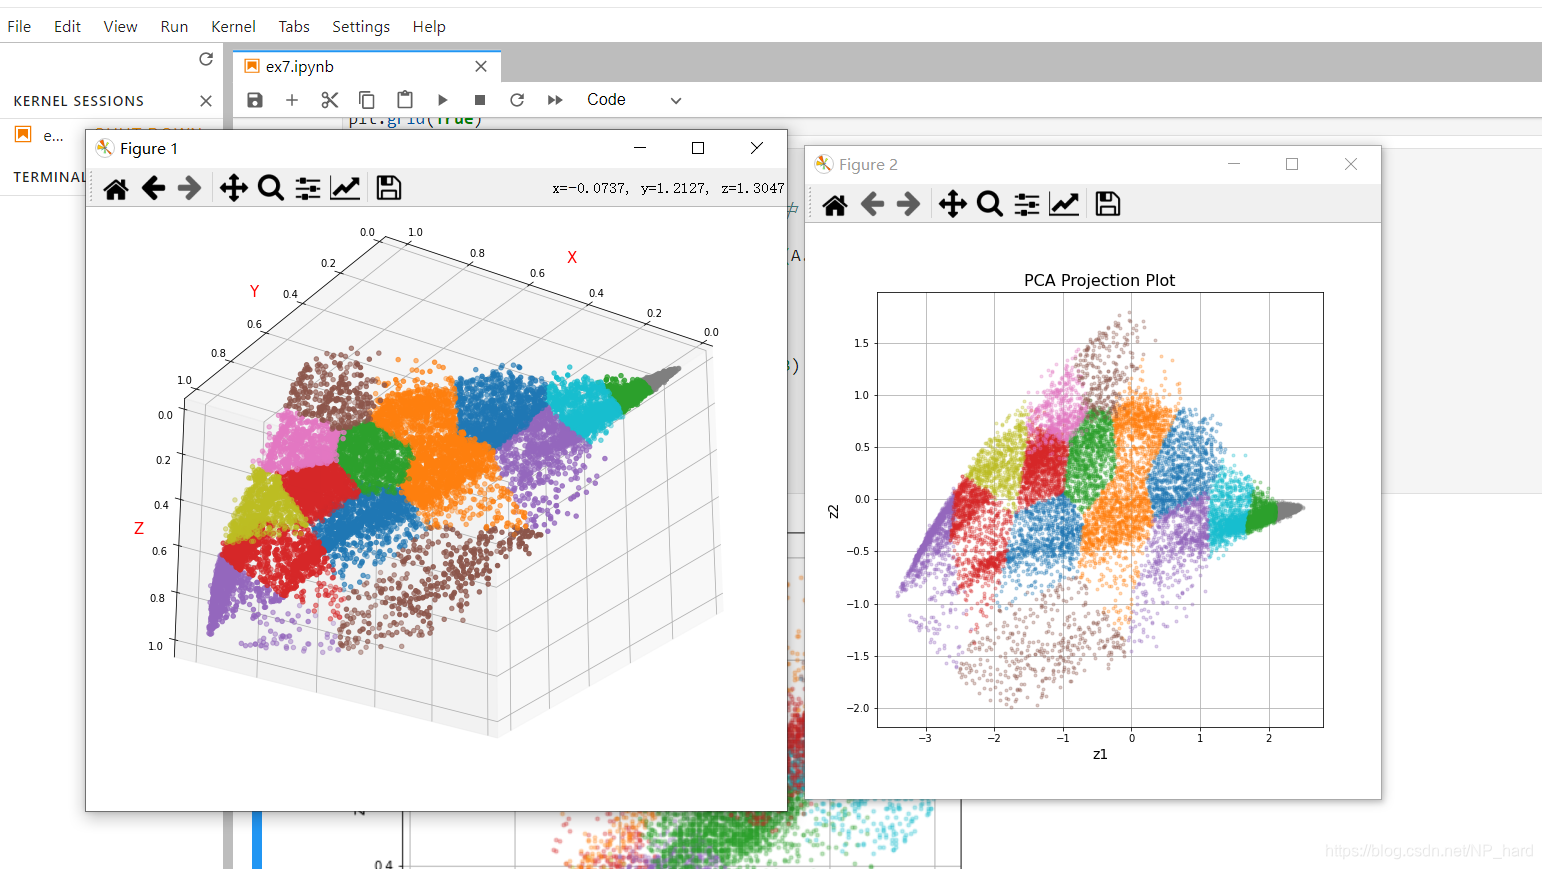This screenshot has width=1542, height=869.
Task: Click the red Y axis label in Figure 1
Action: tap(254, 292)
